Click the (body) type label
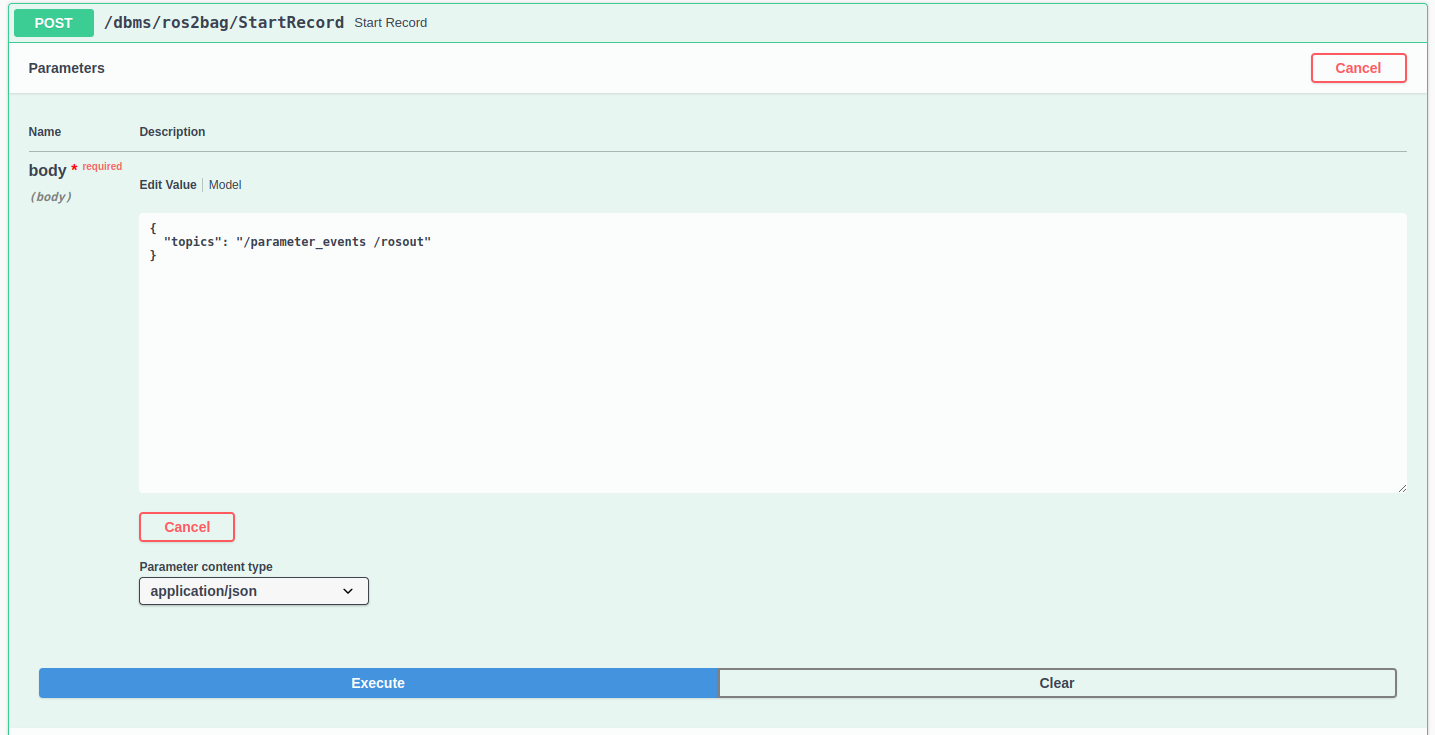This screenshot has width=1435, height=735. tap(50, 196)
